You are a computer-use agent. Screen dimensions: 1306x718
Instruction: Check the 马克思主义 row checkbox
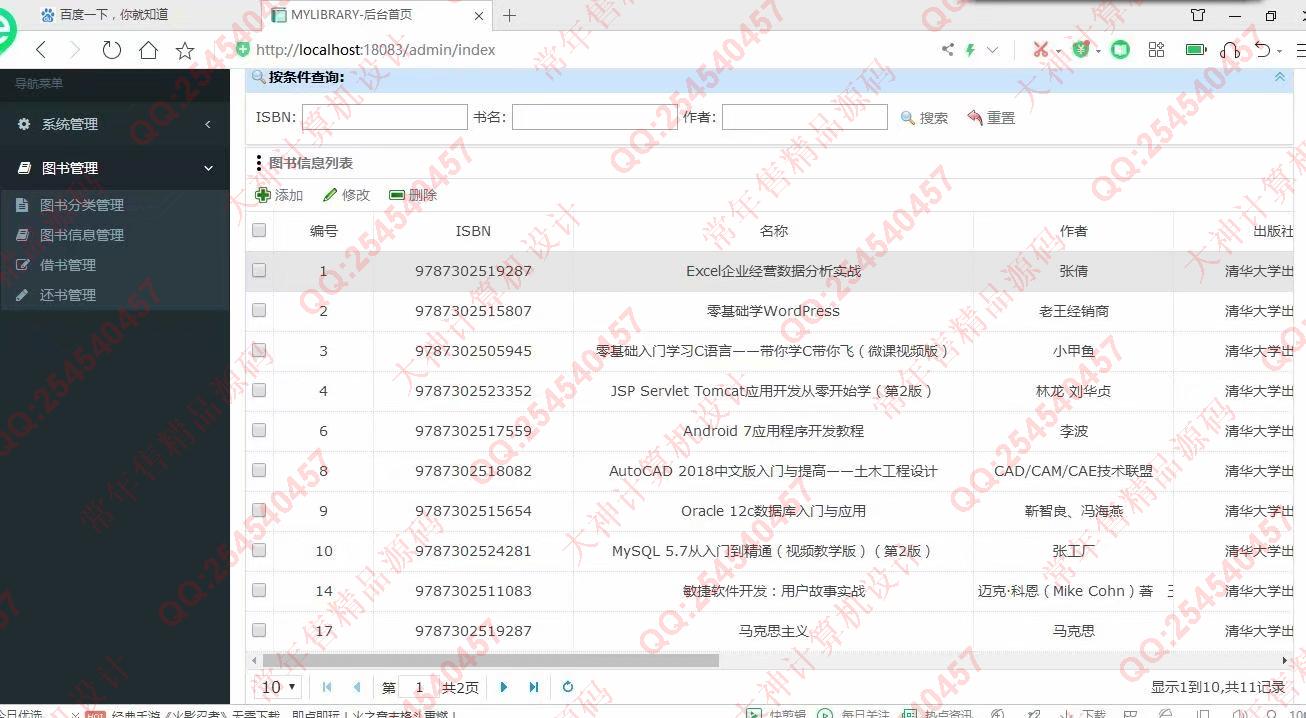tap(259, 630)
